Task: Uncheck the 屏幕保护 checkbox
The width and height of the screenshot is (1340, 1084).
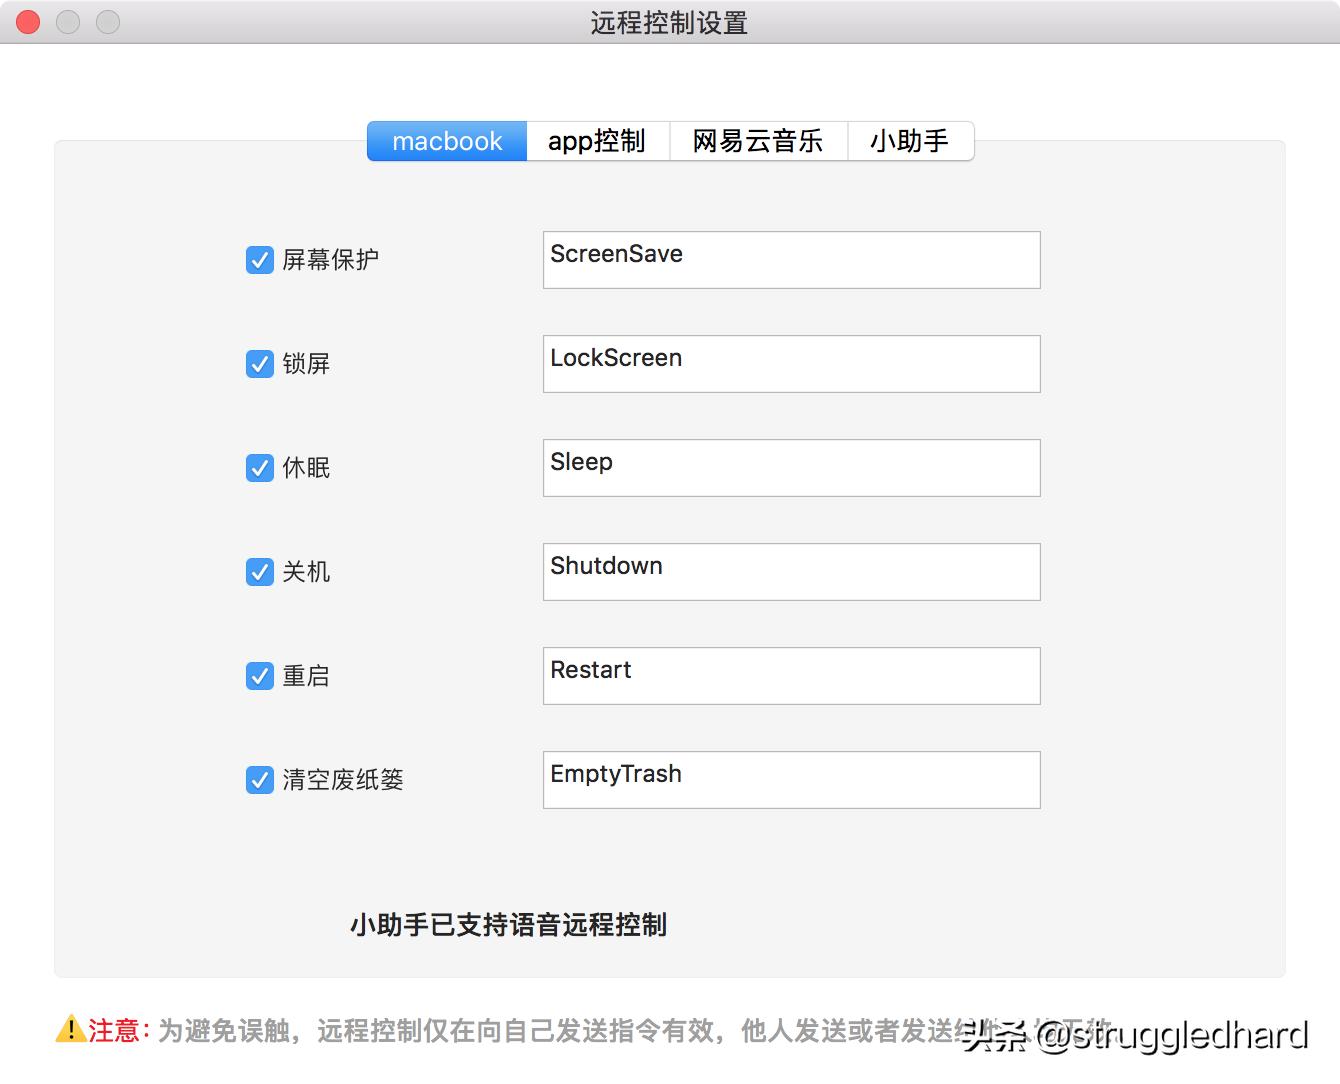Action: [260, 260]
